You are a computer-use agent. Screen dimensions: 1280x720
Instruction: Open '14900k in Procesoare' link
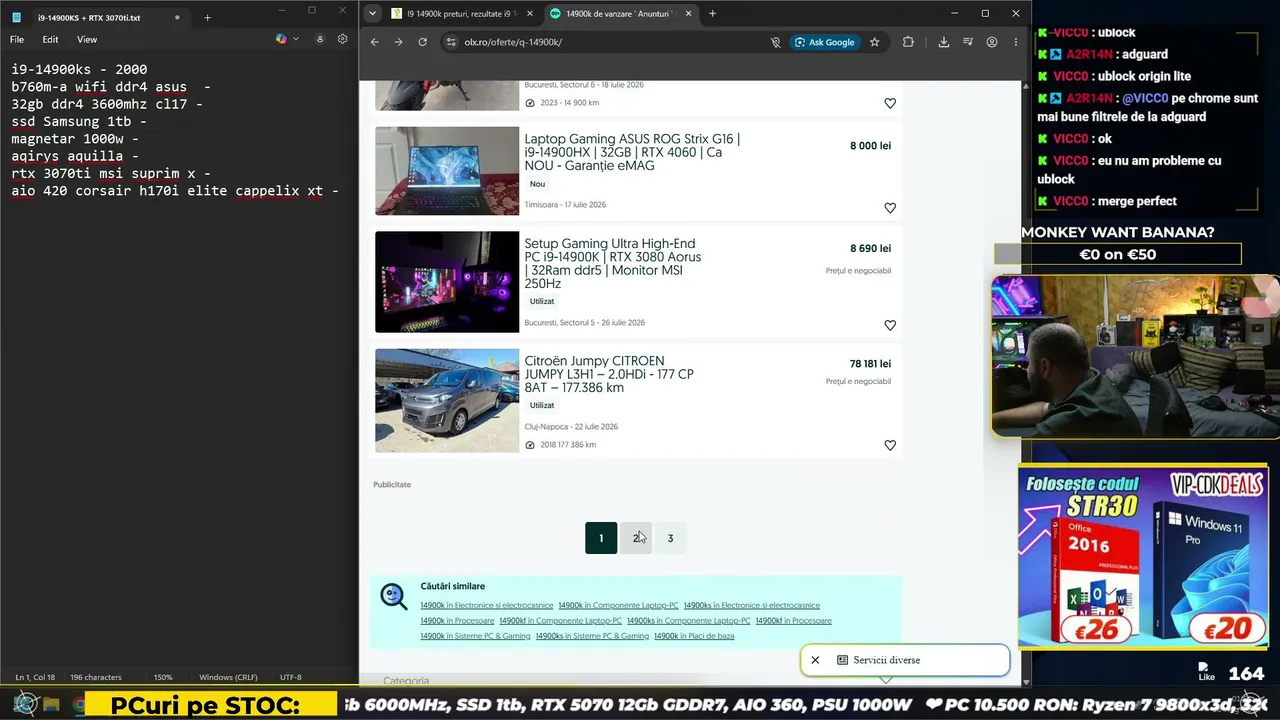pyautogui.click(x=457, y=620)
